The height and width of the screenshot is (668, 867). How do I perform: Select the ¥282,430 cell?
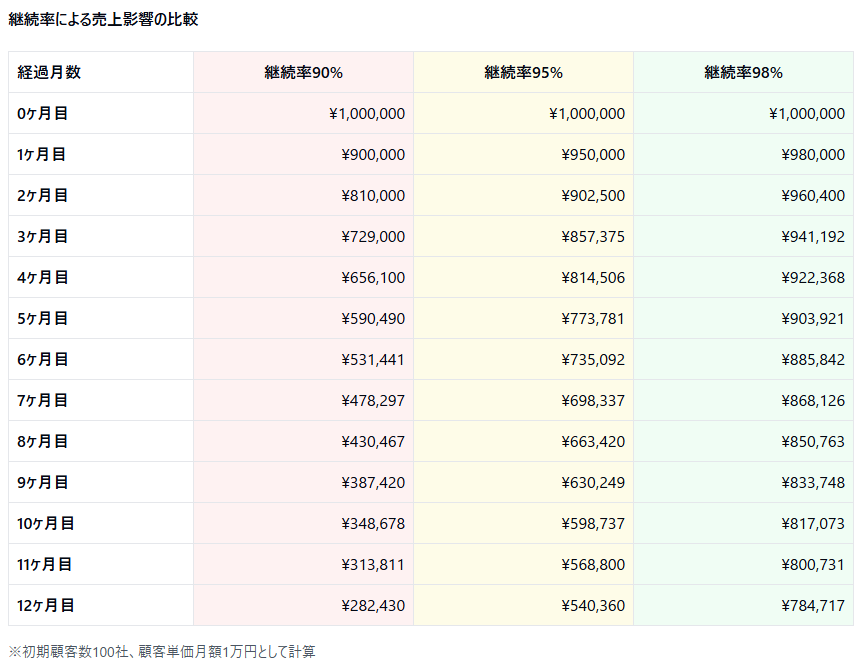tap(304, 605)
